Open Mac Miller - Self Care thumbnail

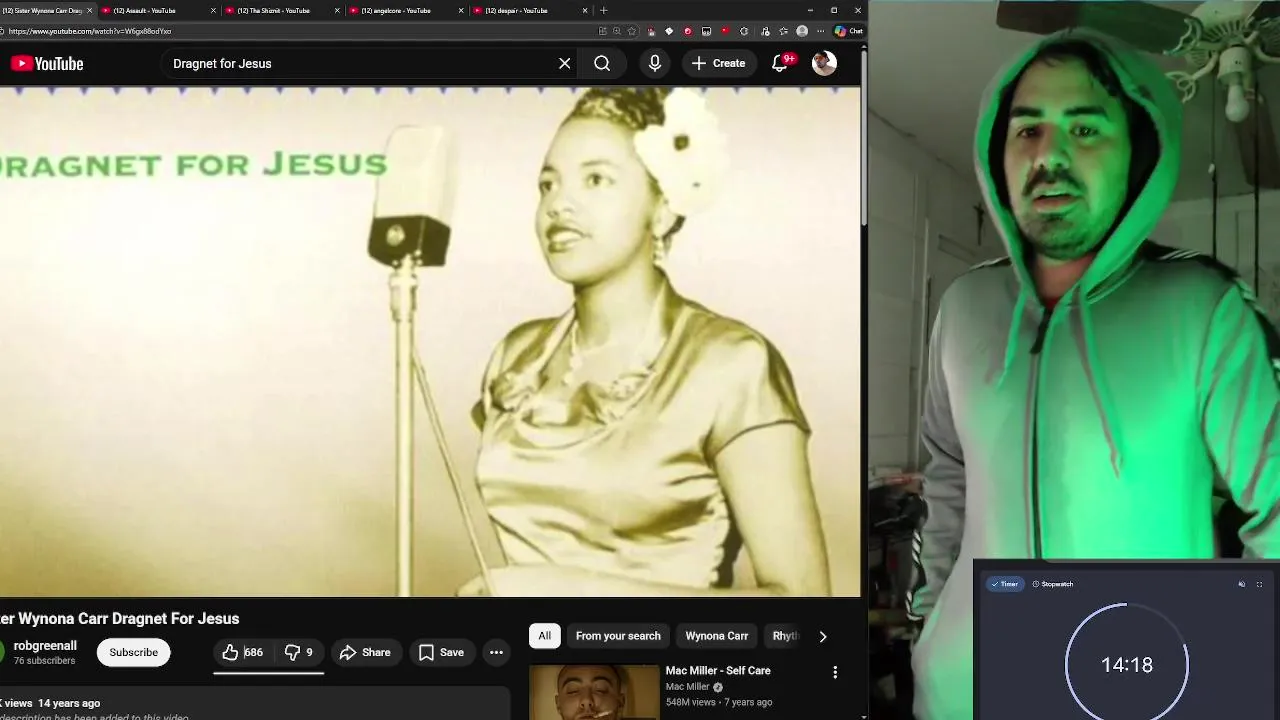594,692
